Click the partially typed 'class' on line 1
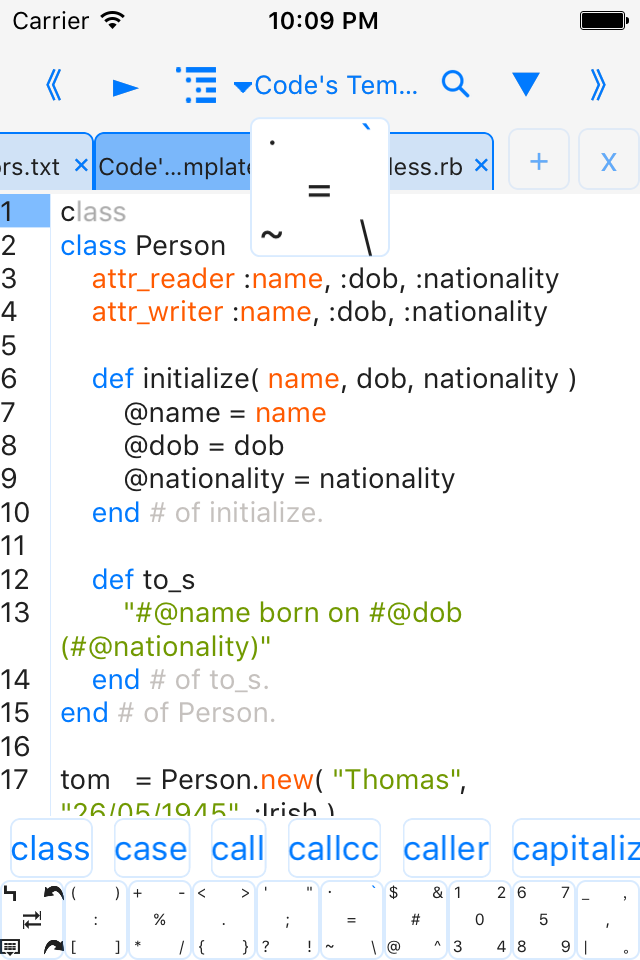The image size is (640, 960). (x=93, y=212)
